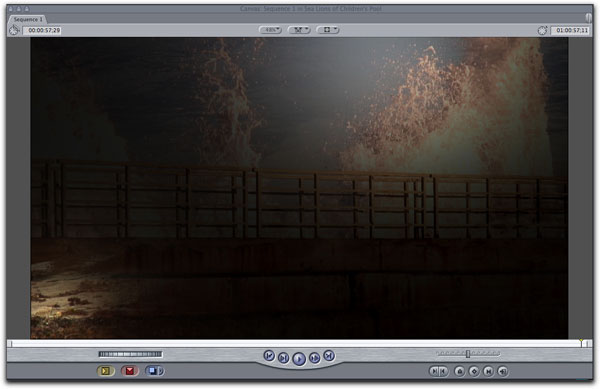
Task: Add a marker with the marker button
Action: click(460, 371)
